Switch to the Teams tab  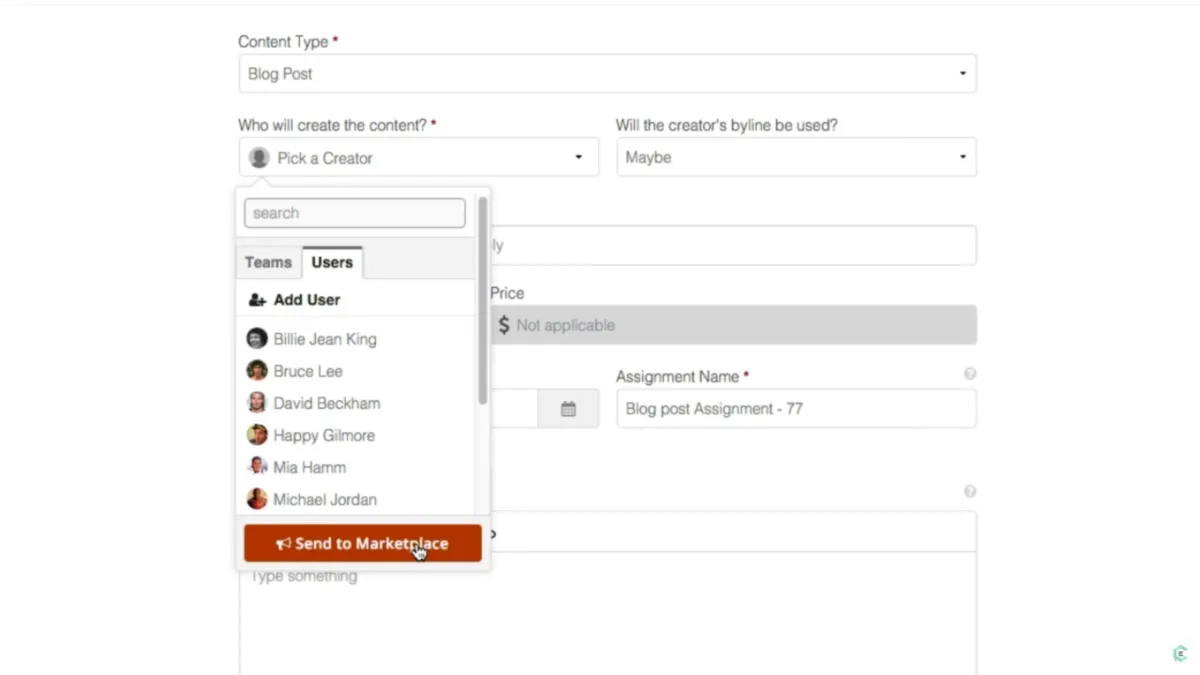268,262
